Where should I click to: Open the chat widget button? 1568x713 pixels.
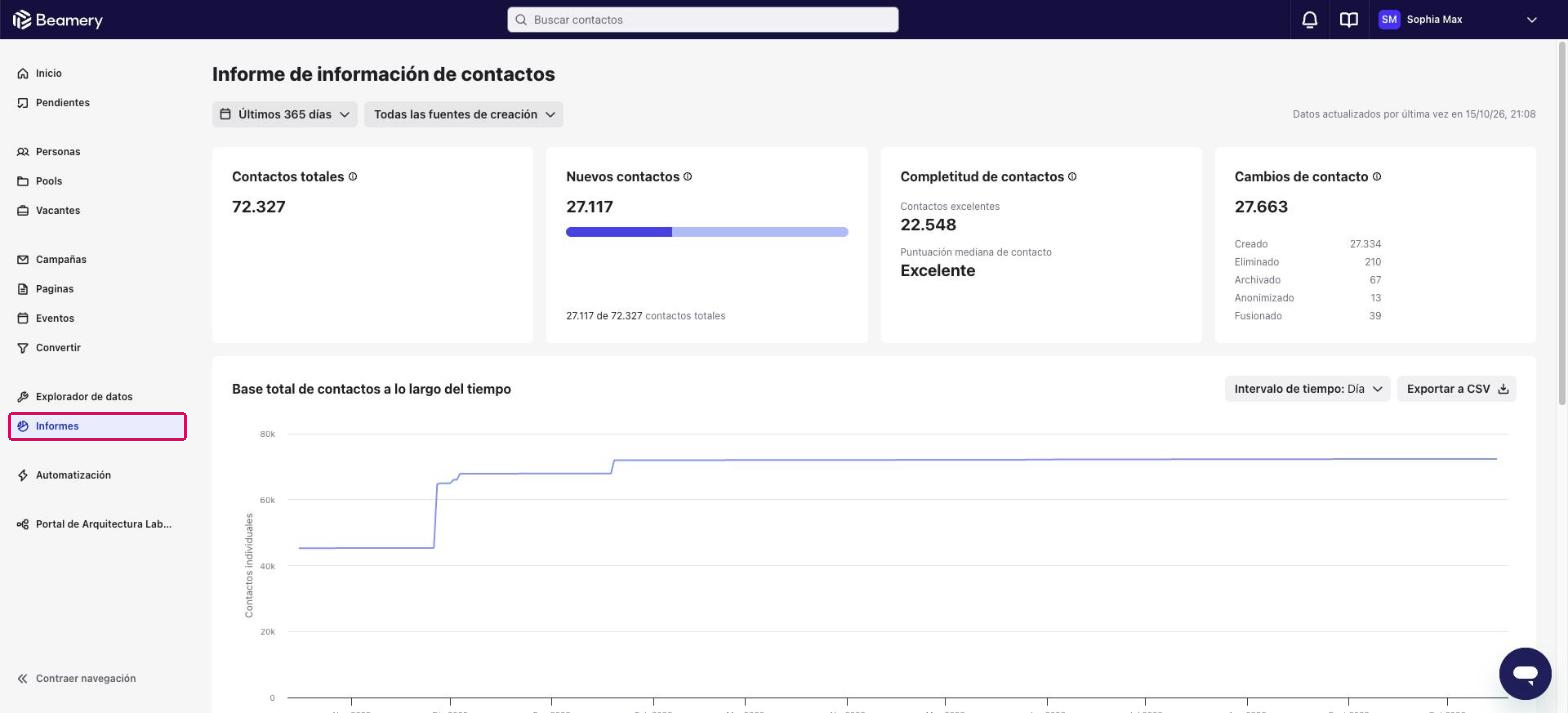[1525, 673]
